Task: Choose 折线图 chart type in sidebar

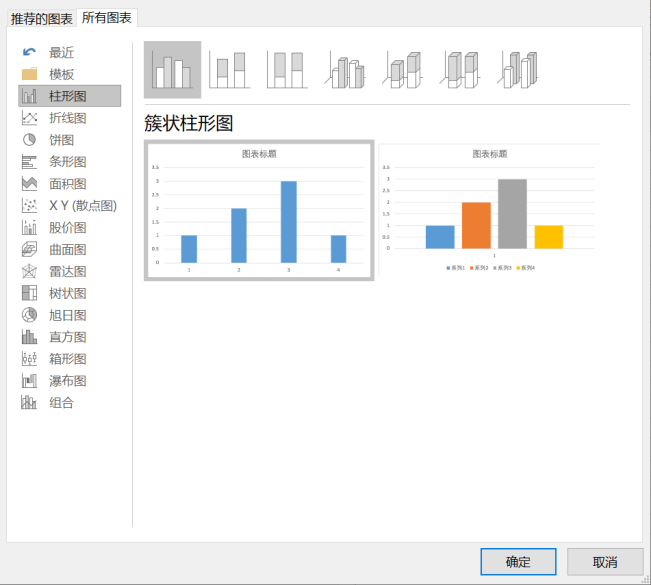Action: click(68, 118)
